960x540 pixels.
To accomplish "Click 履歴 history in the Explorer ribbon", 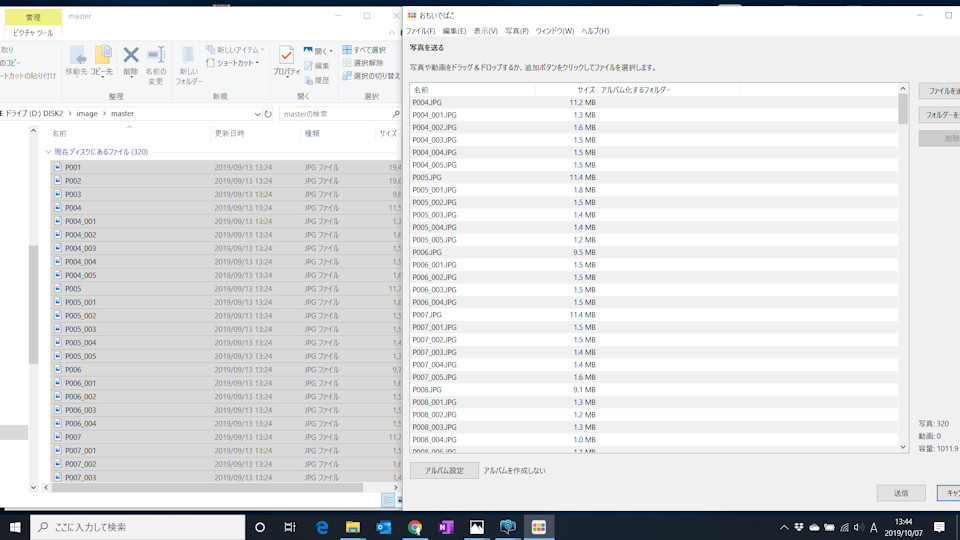I will pyautogui.click(x=317, y=80).
